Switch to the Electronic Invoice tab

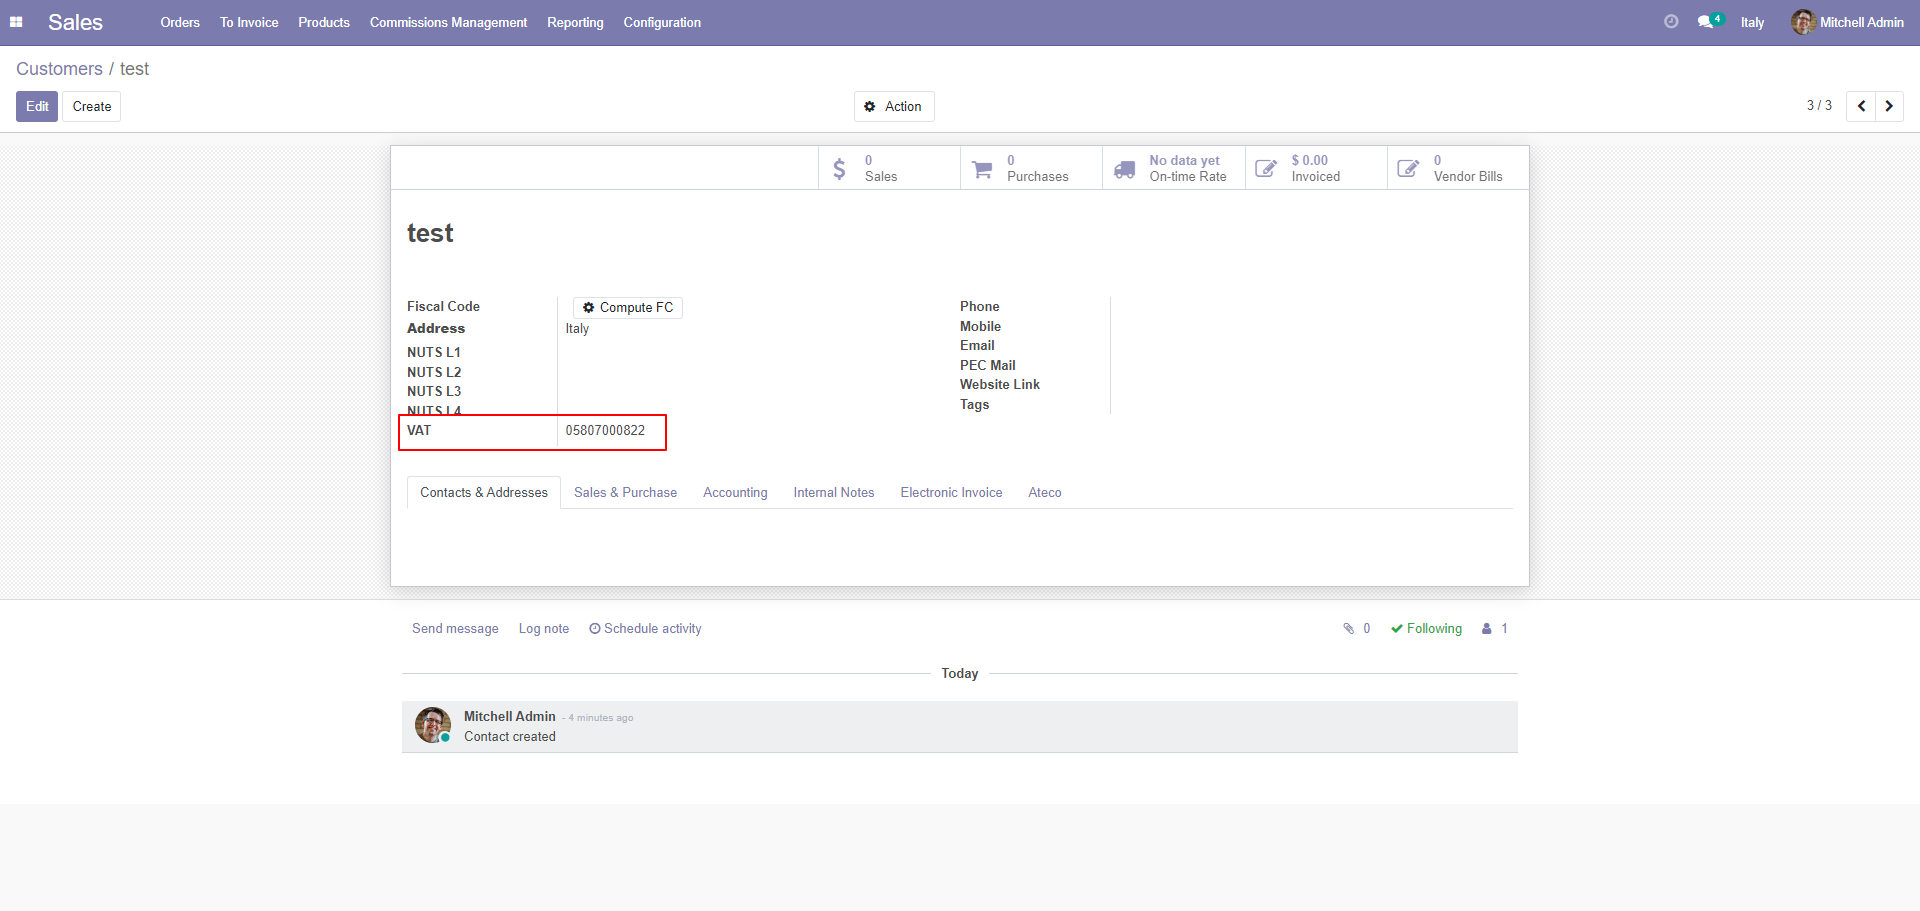click(951, 492)
